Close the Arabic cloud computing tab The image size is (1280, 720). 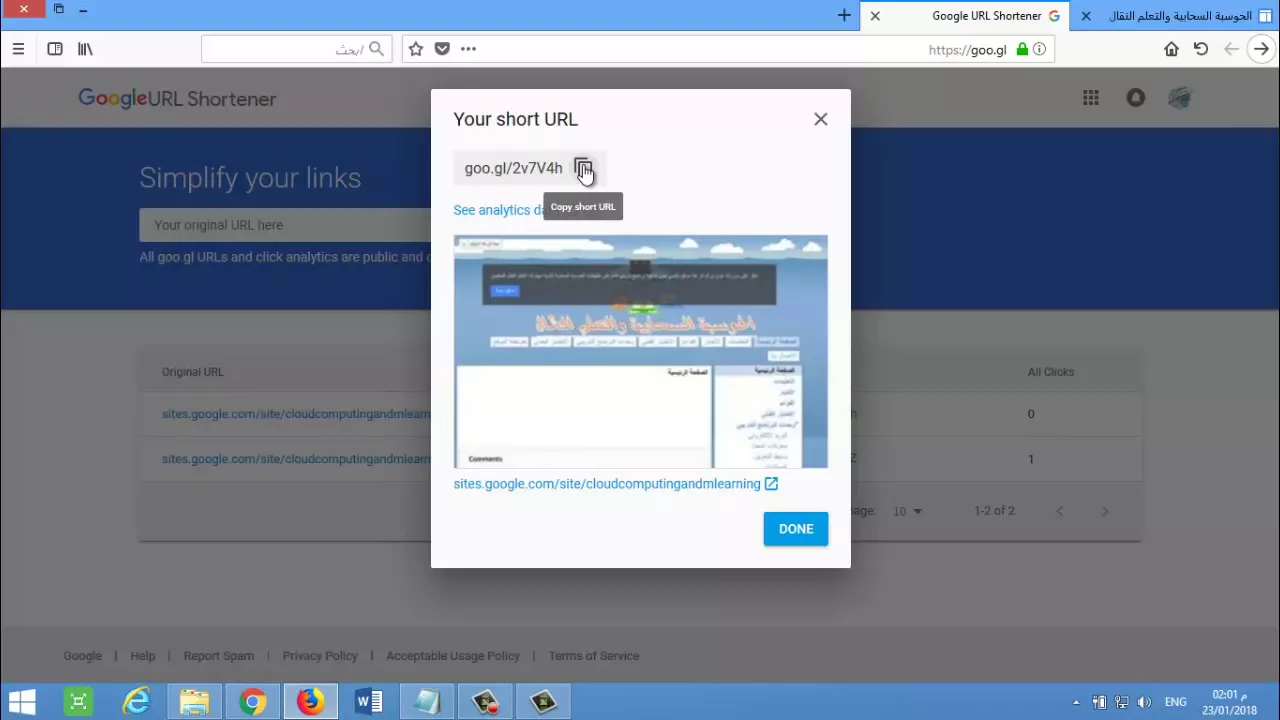click(1086, 16)
